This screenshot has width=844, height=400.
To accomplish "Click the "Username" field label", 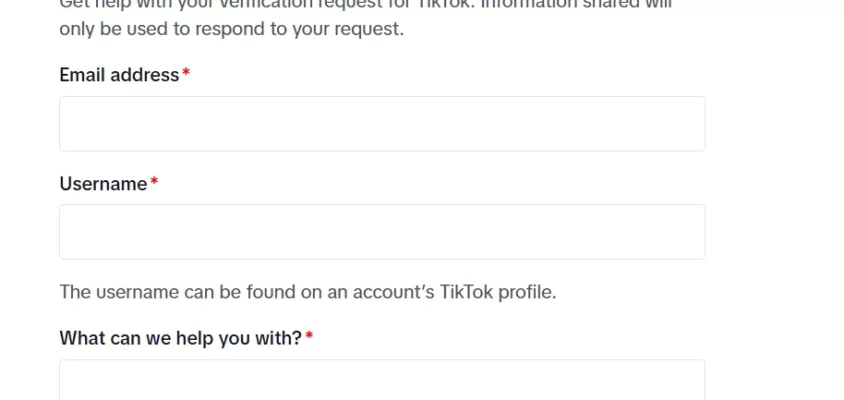I will pos(103,184).
